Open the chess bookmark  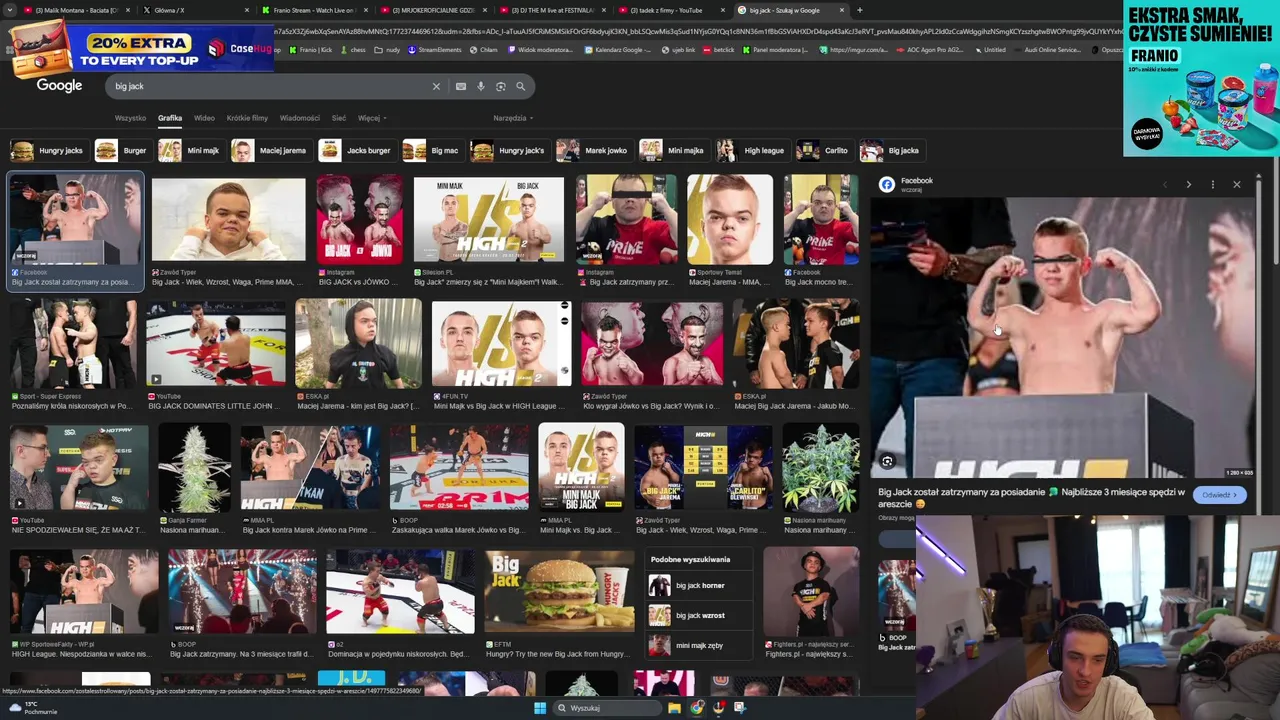(x=354, y=50)
